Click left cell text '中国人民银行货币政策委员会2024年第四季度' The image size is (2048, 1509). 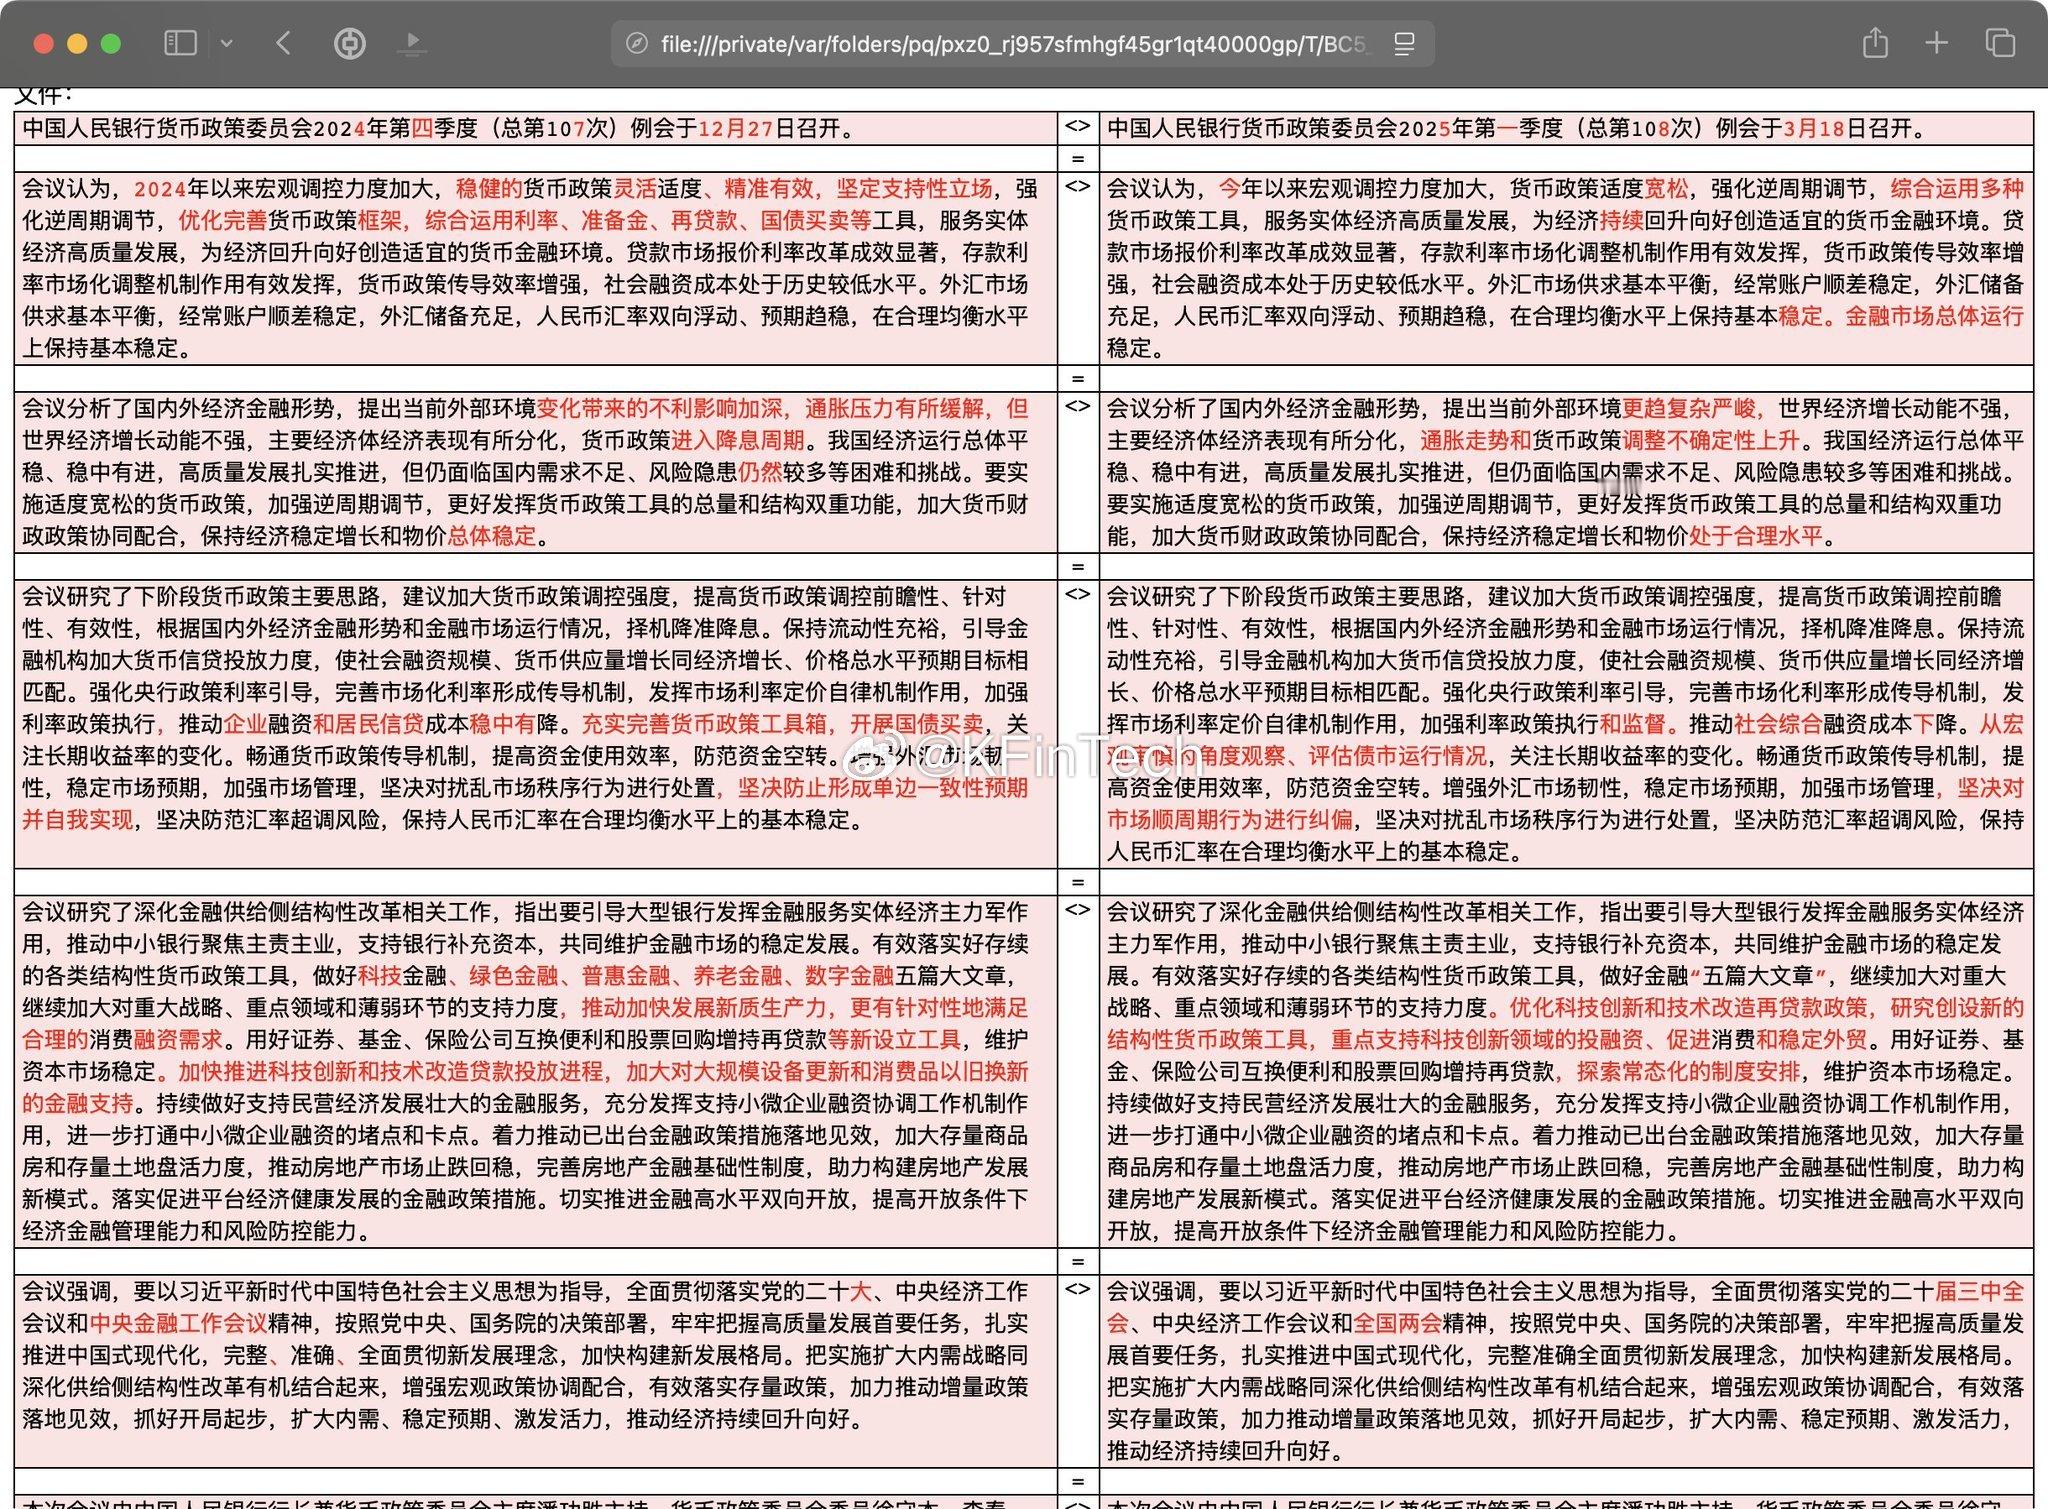[250, 128]
